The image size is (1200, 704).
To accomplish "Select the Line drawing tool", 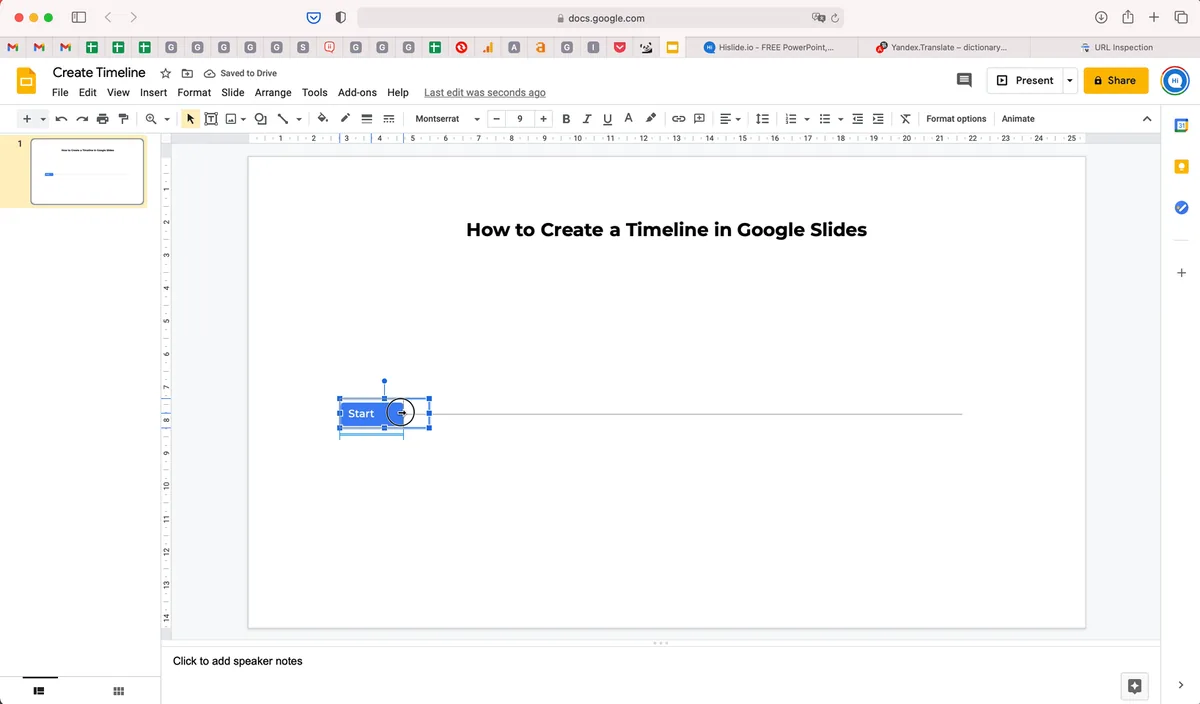I will (x=283, y=119).
